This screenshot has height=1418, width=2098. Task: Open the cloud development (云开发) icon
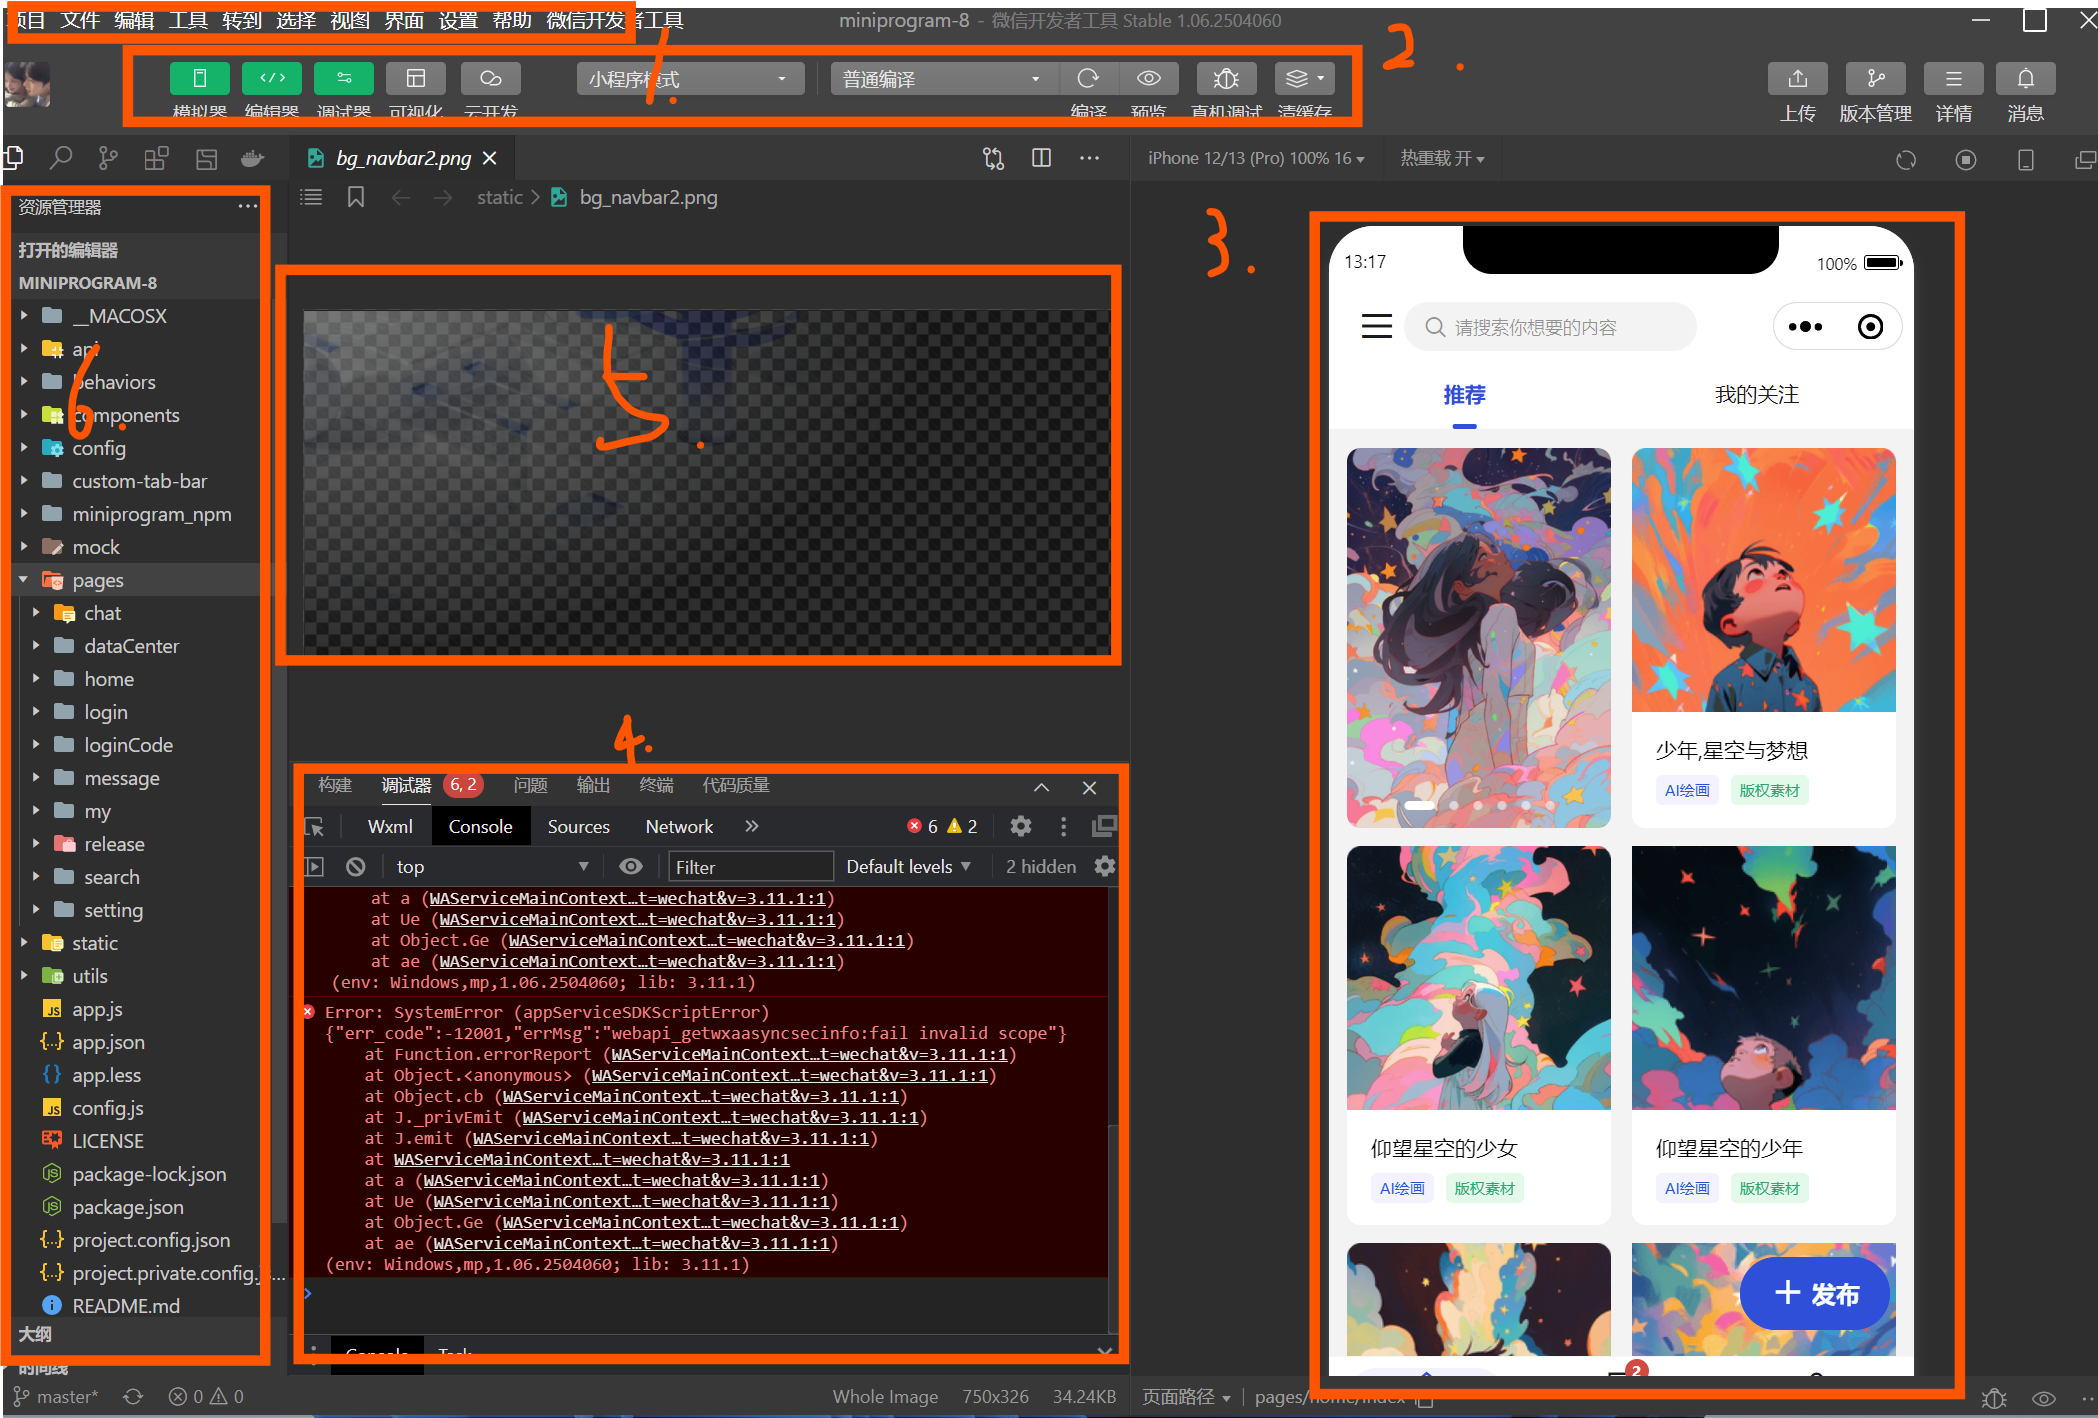click(x=490, y=78)
